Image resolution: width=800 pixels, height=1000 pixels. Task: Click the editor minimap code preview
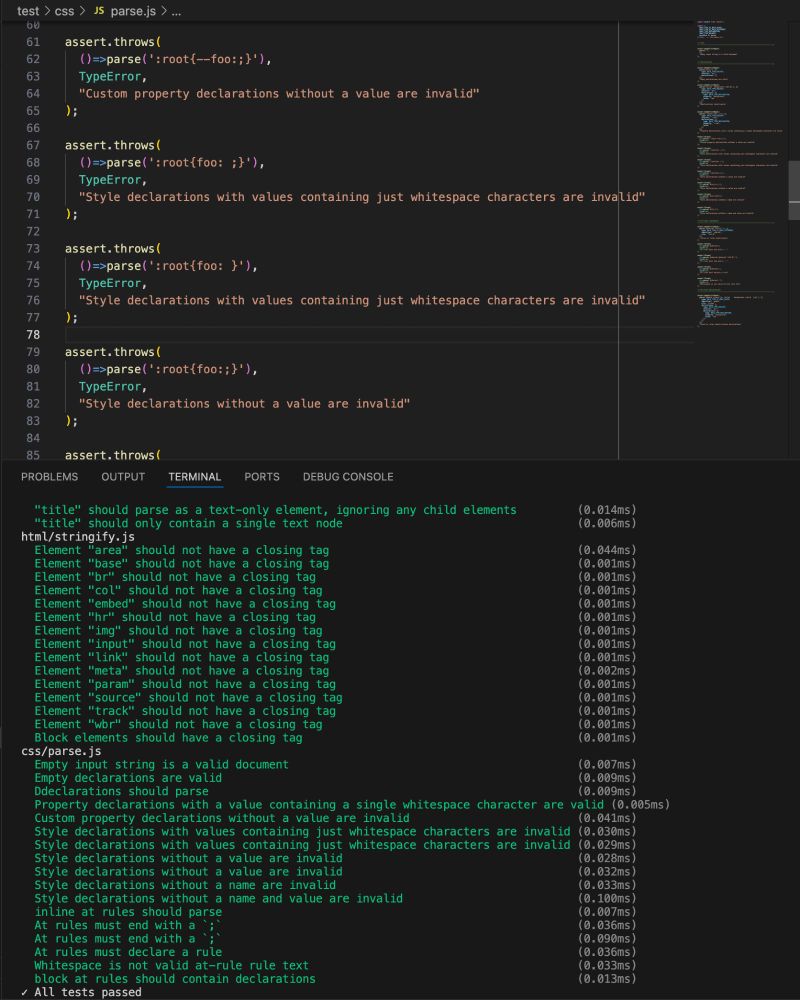point(739,172)
